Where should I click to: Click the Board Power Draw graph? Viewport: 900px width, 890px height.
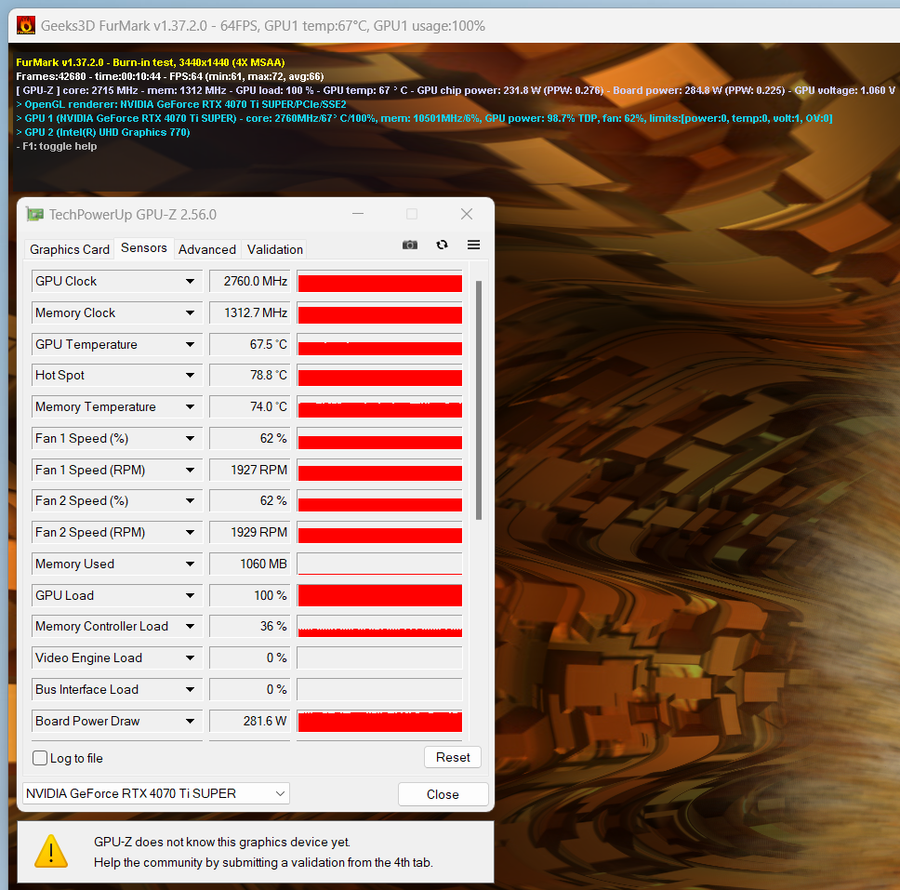[380, 721]
